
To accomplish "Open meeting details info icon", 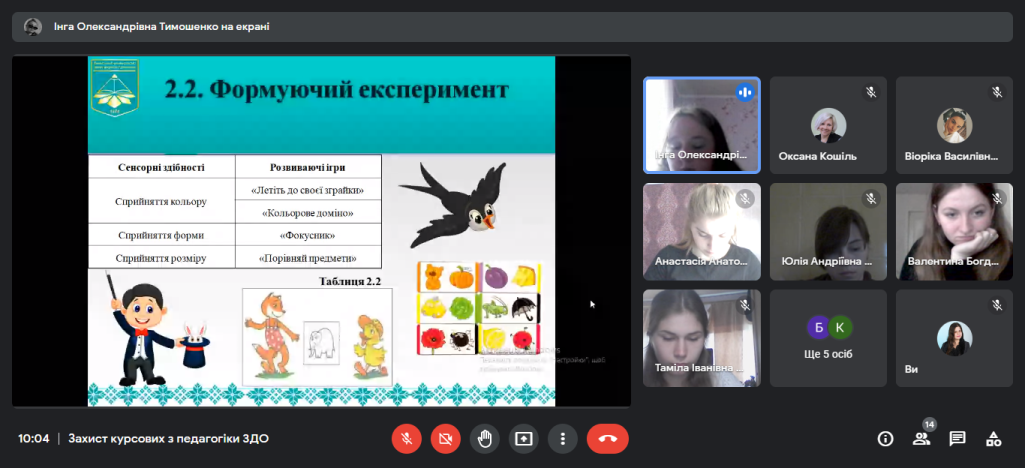I will point(886,439).
